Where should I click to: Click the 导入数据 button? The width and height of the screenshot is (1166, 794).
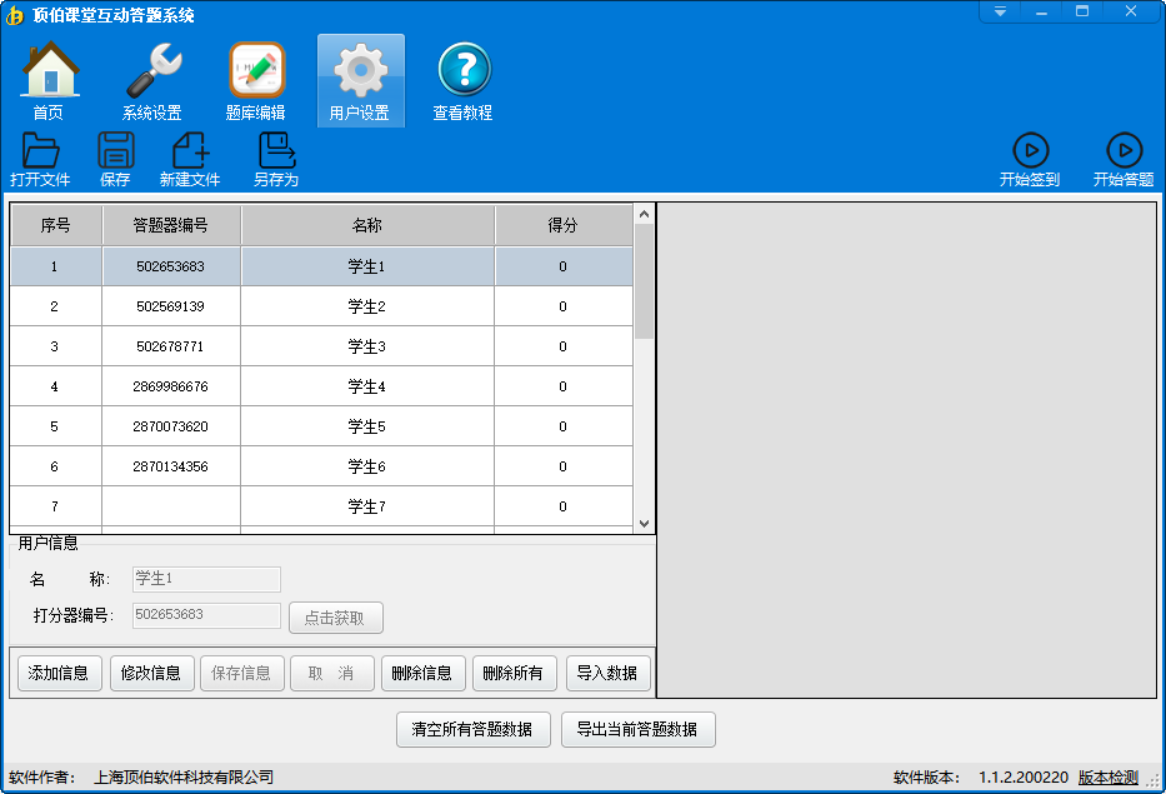point(608,673)
